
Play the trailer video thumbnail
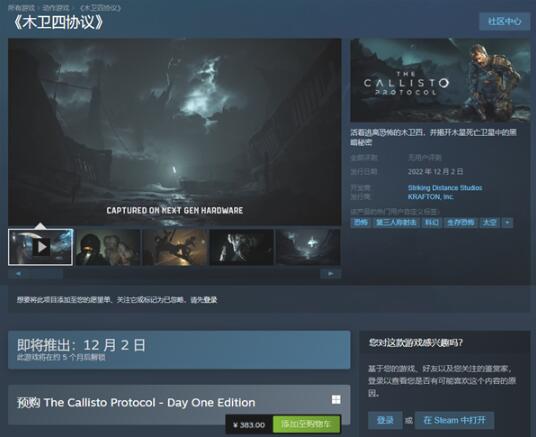(x=40, y=247)
